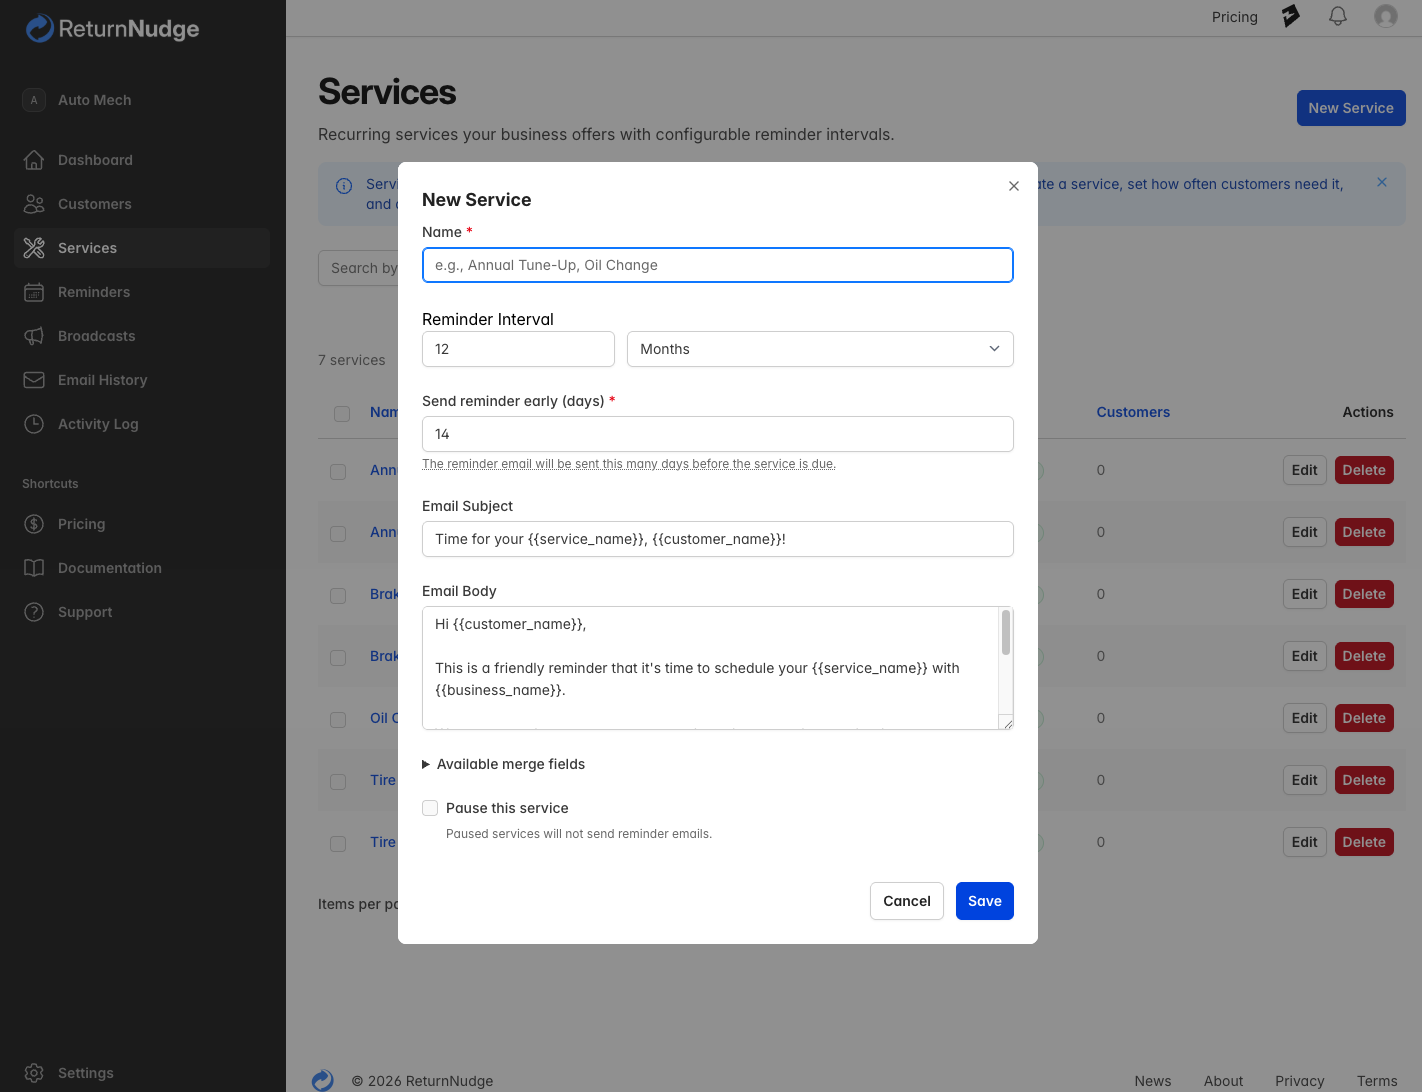The height and width of the screenshot is (1092, 1422).
Task: Sort the table by the Customers column
Action: point(1133,412)
